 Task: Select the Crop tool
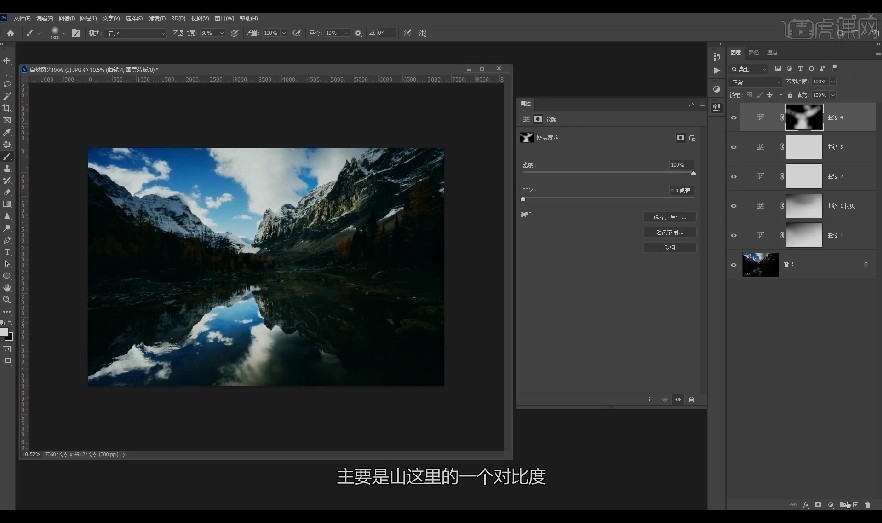[x=7, y=108]
